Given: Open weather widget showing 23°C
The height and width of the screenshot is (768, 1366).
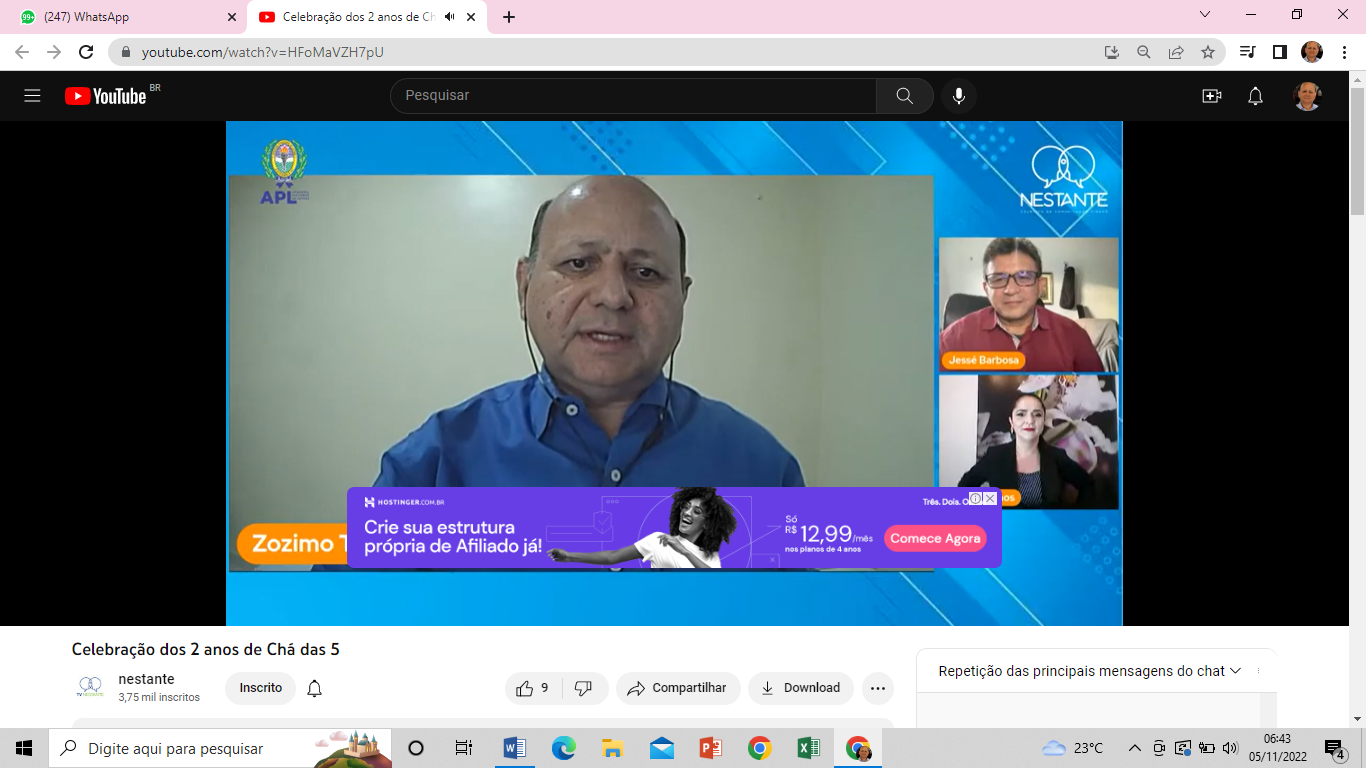Looking at the screenshot, I should [1072, 748].
